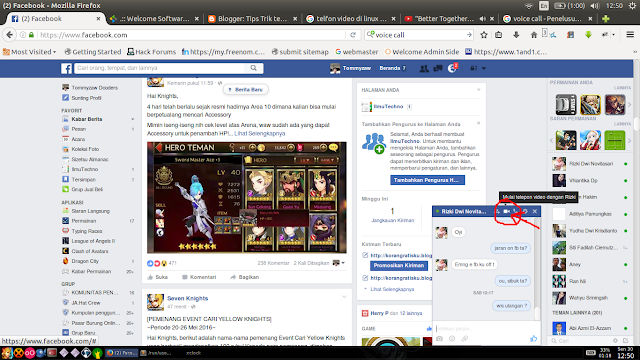
Task: Share the post via Bagikan
Action: coord(244,277)
